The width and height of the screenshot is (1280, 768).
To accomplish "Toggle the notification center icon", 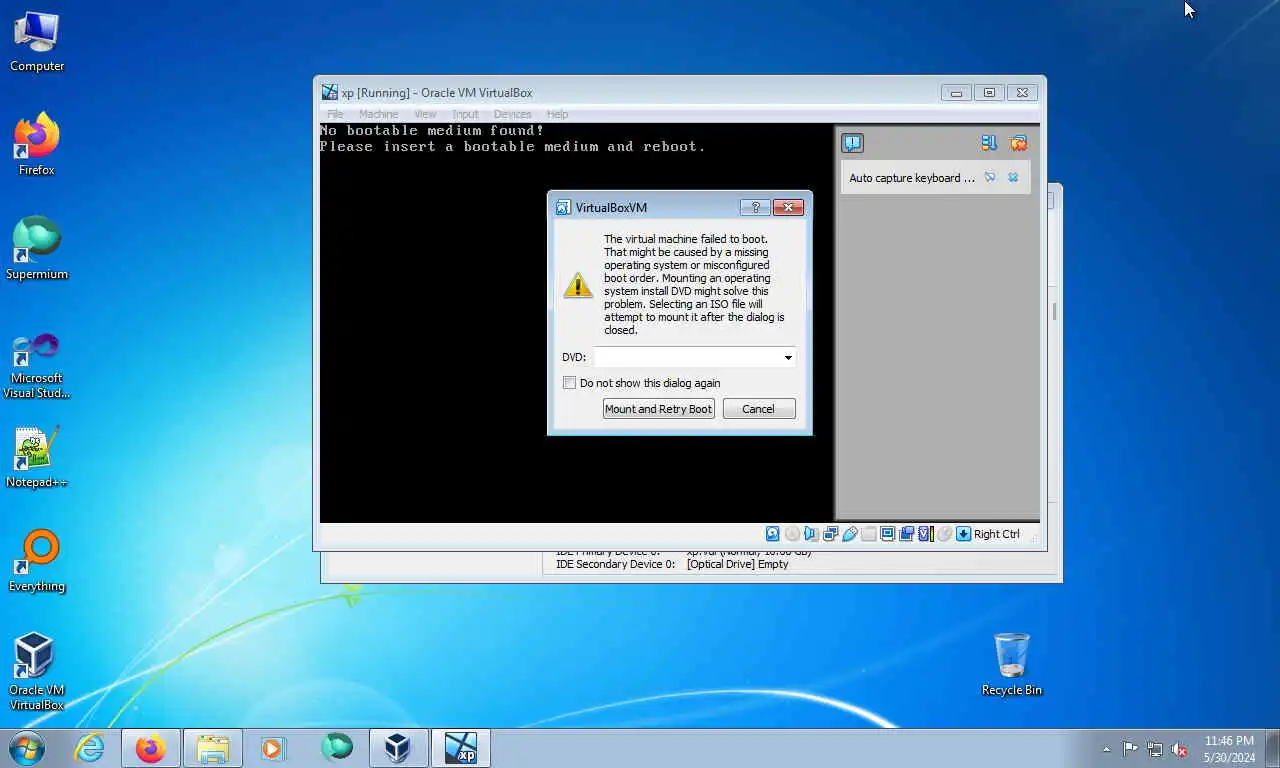I will pos(852,143).
